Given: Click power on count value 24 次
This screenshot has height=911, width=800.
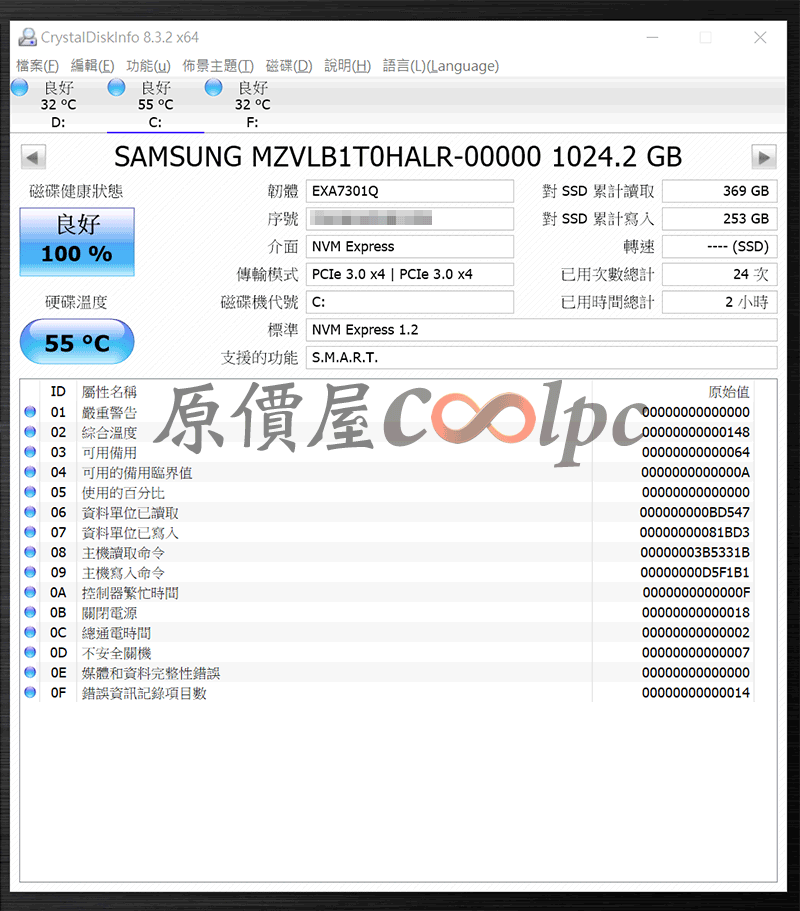Looking at the screenshot, I should tap(720, 274).
